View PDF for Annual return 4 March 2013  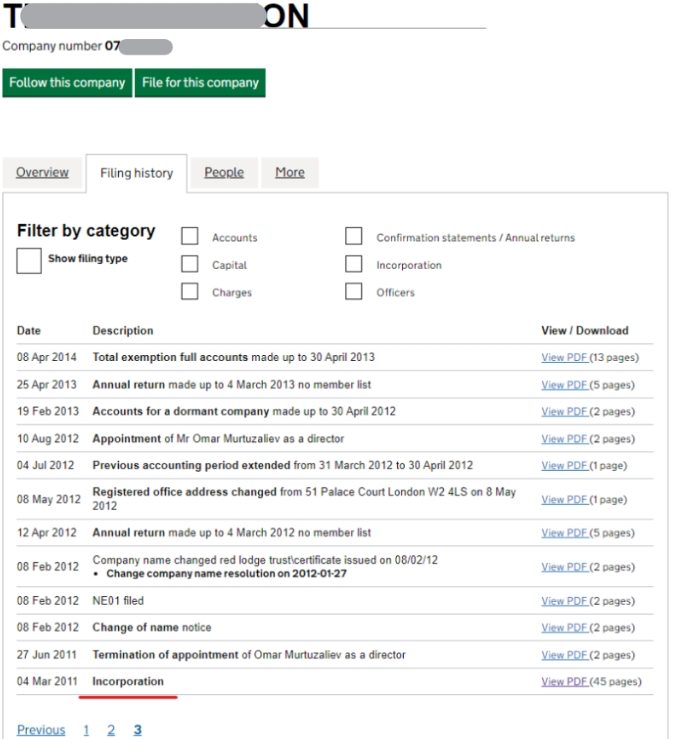coord(565,385)
